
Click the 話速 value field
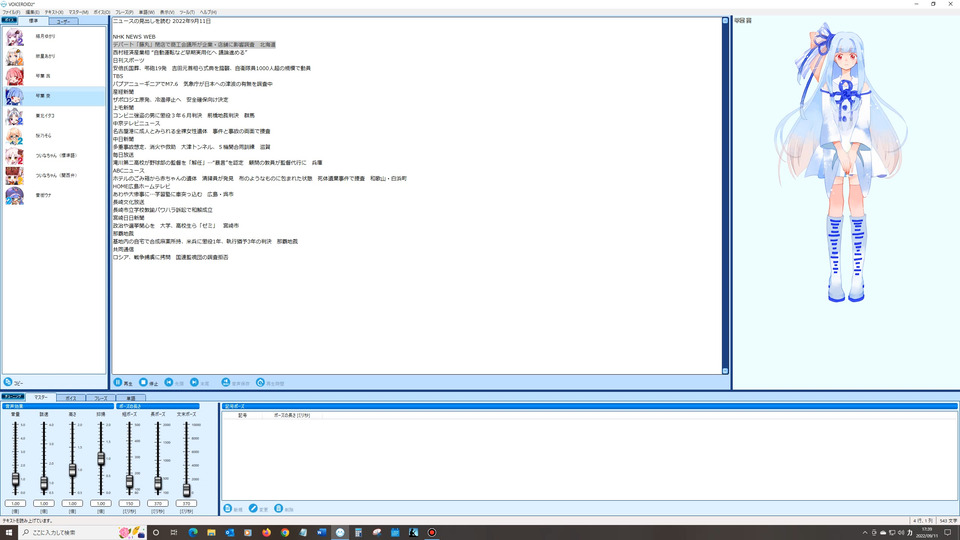coord(43,503)
